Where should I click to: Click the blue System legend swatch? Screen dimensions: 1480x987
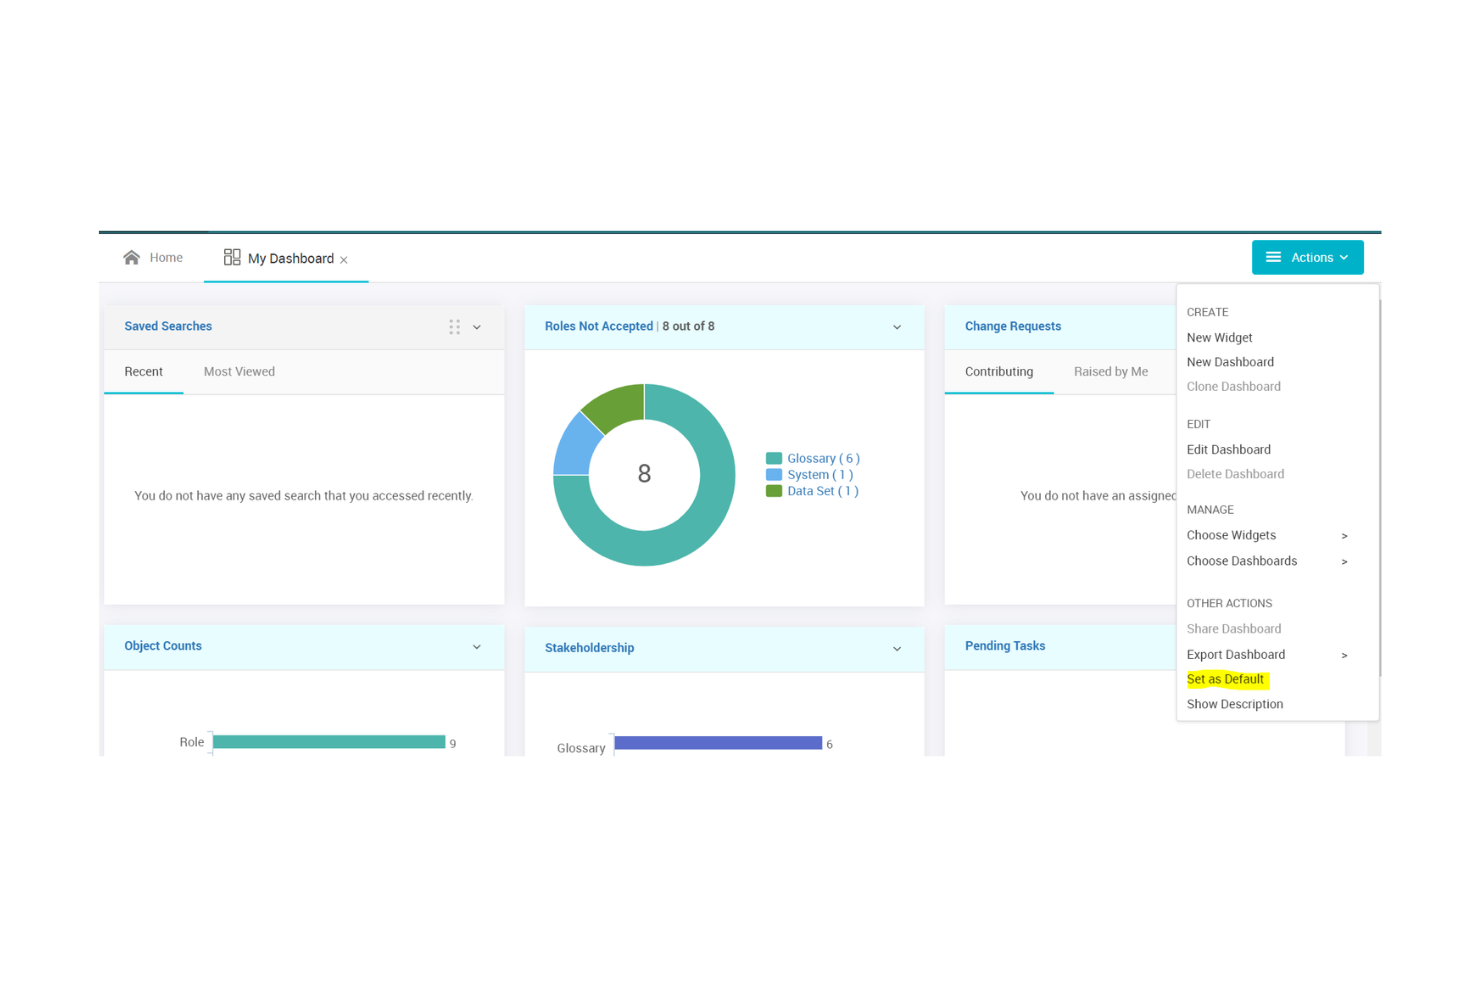(774, 474)
